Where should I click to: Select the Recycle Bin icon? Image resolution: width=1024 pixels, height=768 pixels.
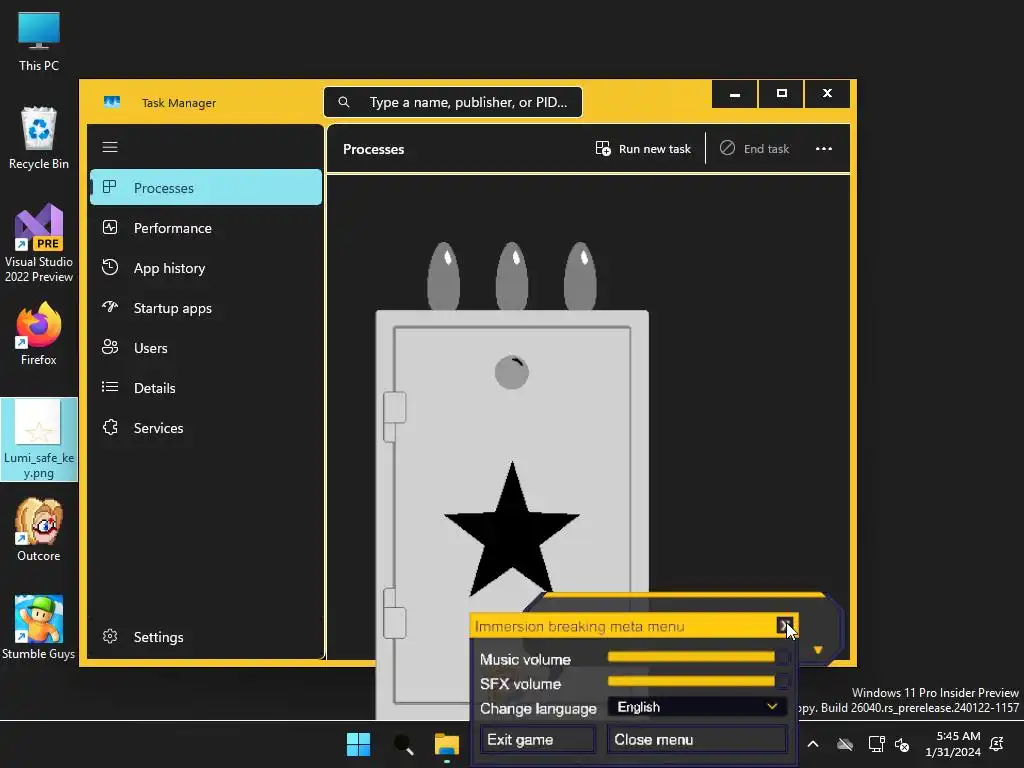pyautogui.click(x=39, y=138)
